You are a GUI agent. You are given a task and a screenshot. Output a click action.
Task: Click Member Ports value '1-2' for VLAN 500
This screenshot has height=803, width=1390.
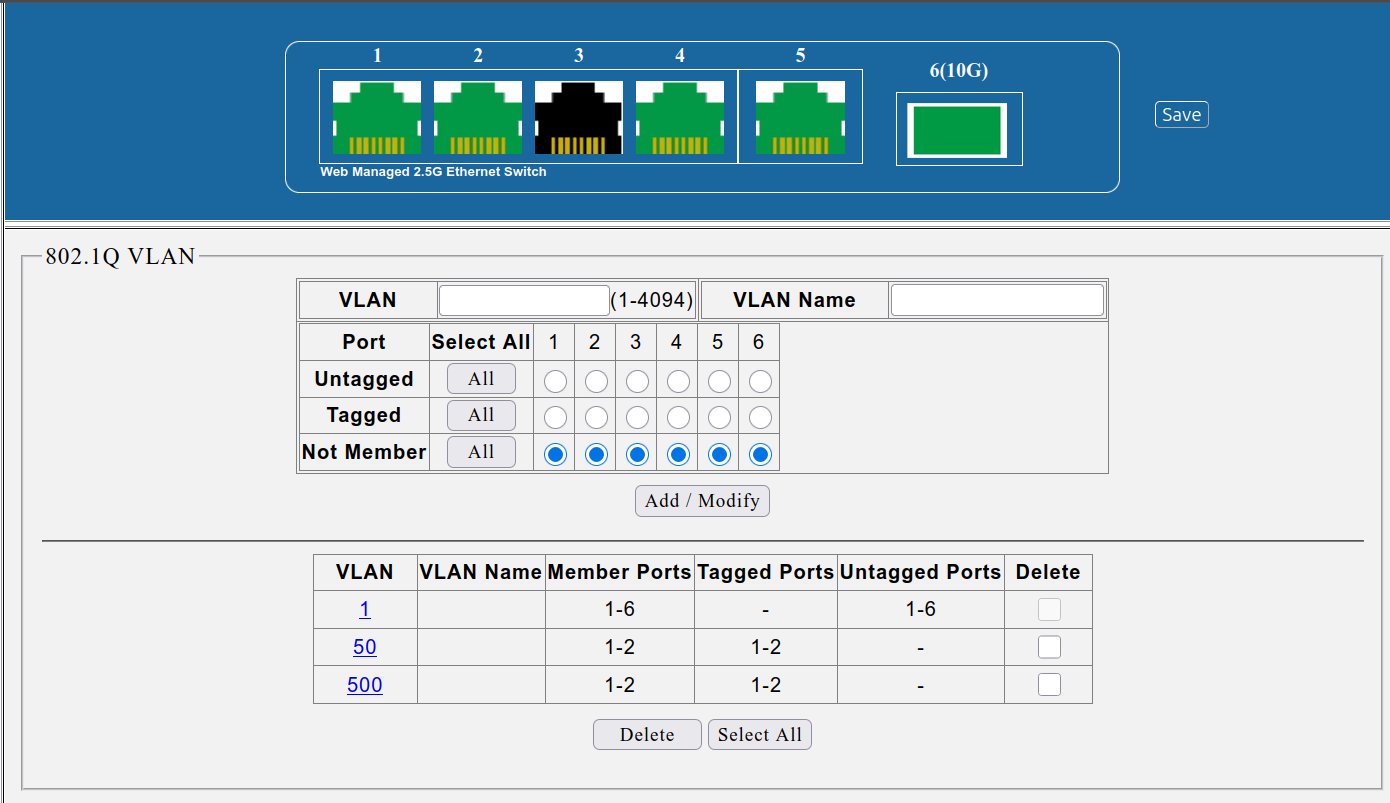(620, 685)
